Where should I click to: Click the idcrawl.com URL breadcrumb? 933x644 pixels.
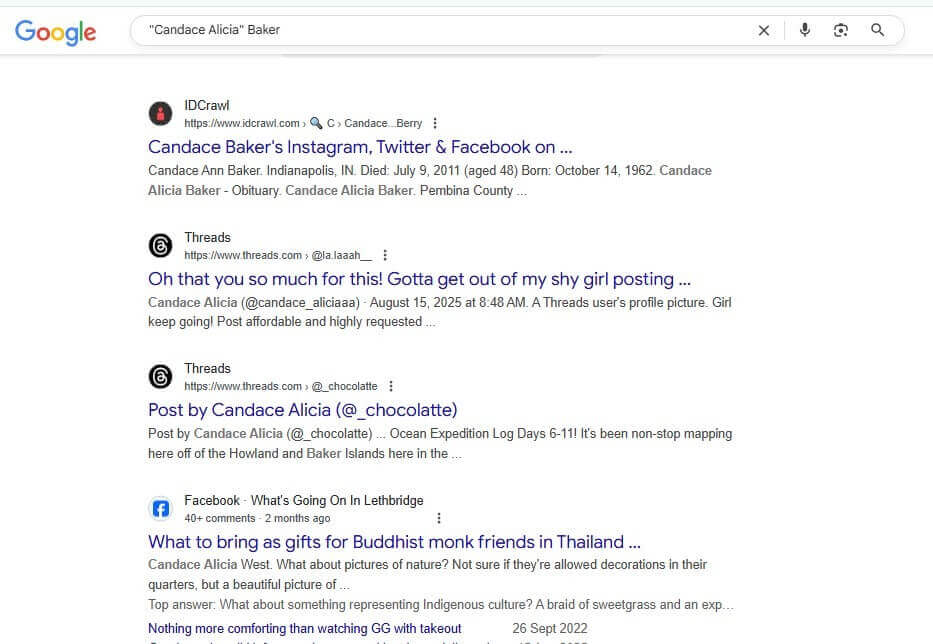242,124
